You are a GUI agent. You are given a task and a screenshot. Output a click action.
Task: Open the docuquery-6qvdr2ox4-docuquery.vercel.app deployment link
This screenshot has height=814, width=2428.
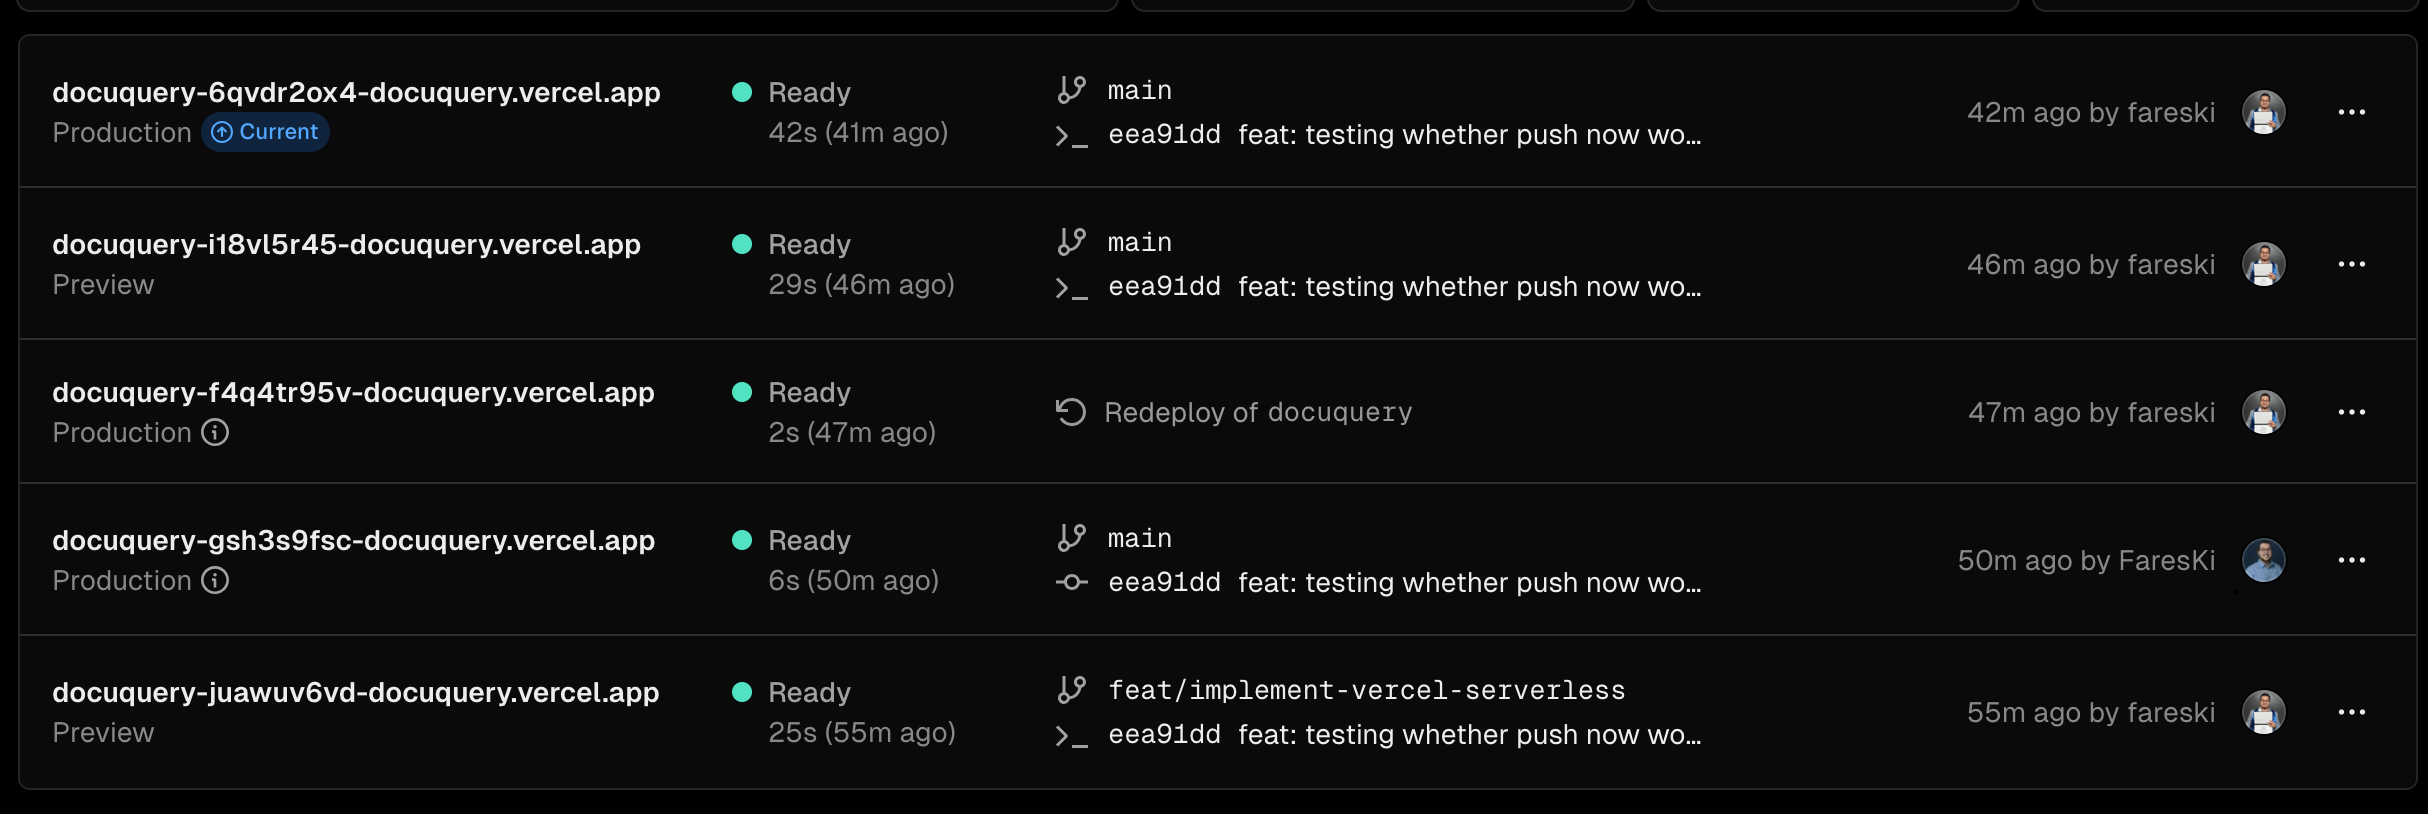pyautogui.click(x=356, y=92)
